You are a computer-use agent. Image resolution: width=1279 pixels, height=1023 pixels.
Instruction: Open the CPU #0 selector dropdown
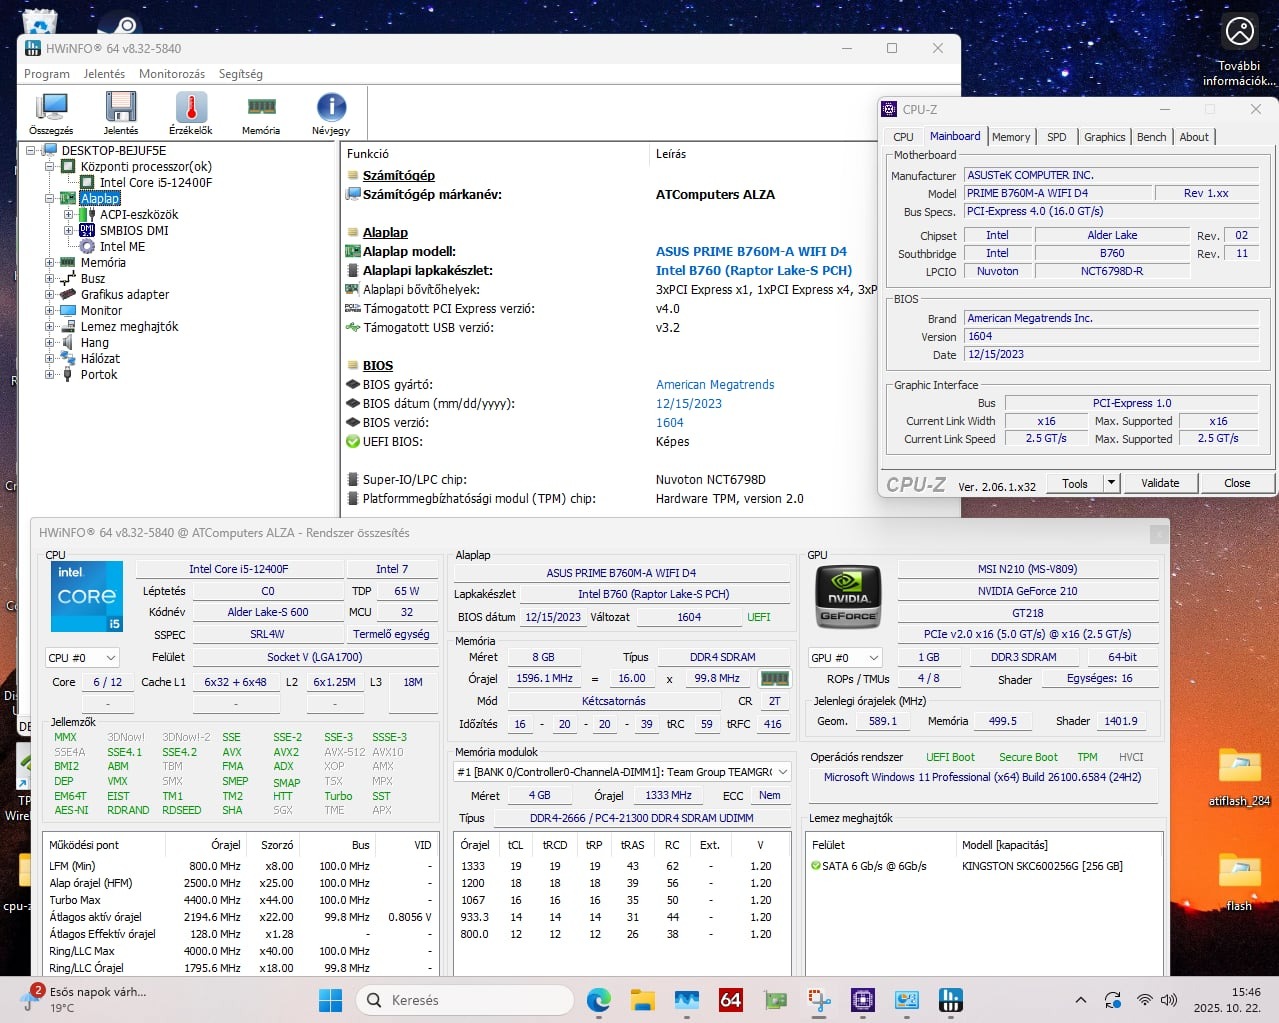pyautogui.click(x=83, y=657)
